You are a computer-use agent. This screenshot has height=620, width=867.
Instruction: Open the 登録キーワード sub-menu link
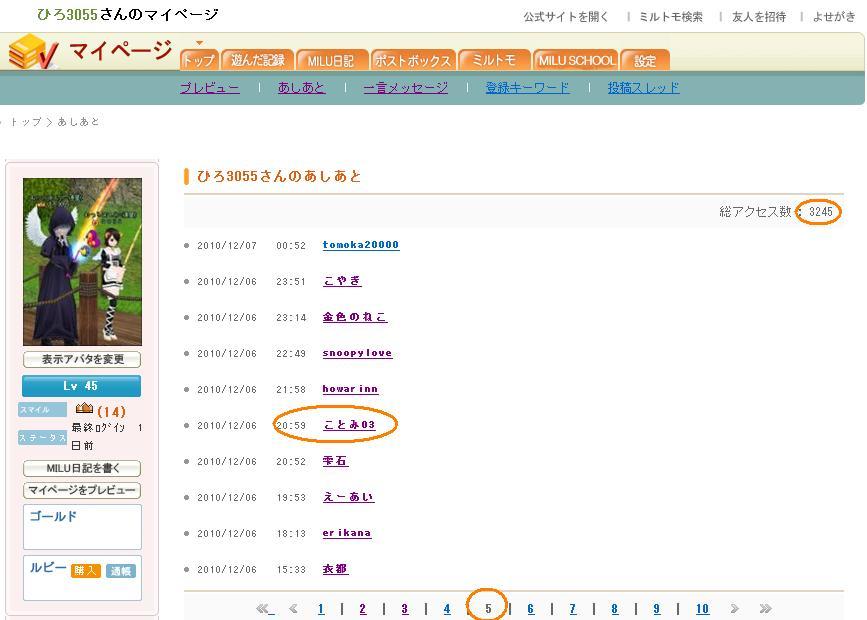tap(527, 88)
